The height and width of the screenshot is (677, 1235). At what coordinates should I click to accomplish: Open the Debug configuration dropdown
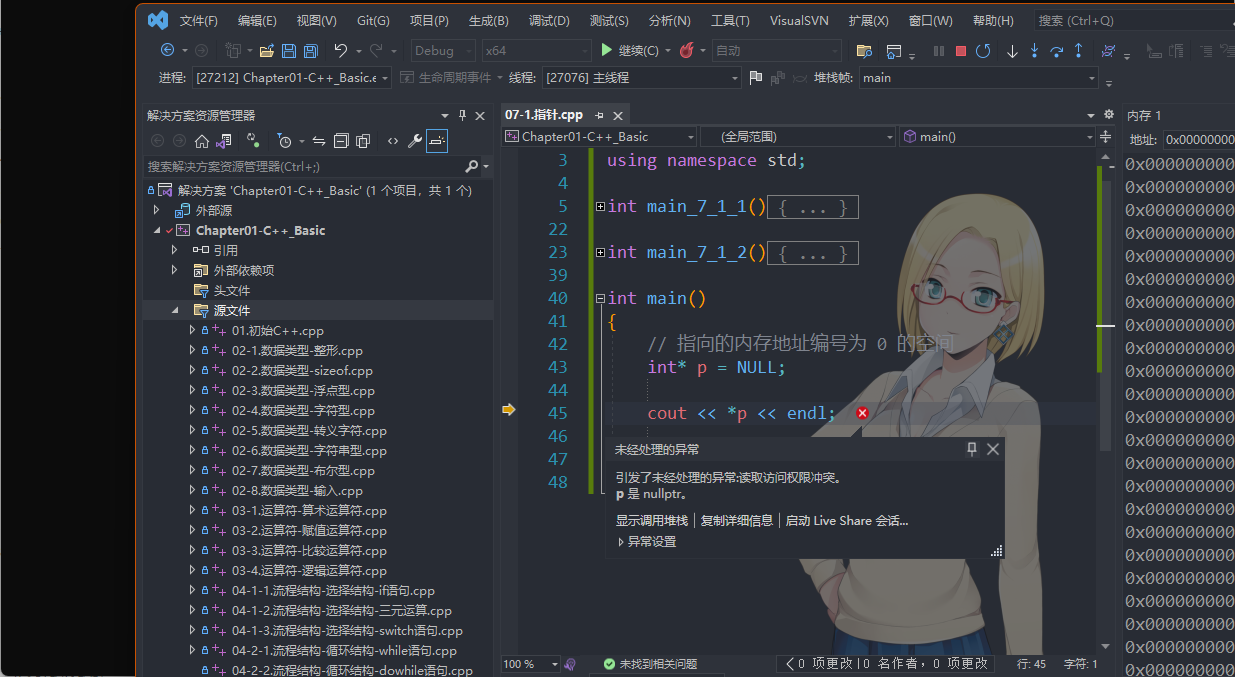point(443,50)
